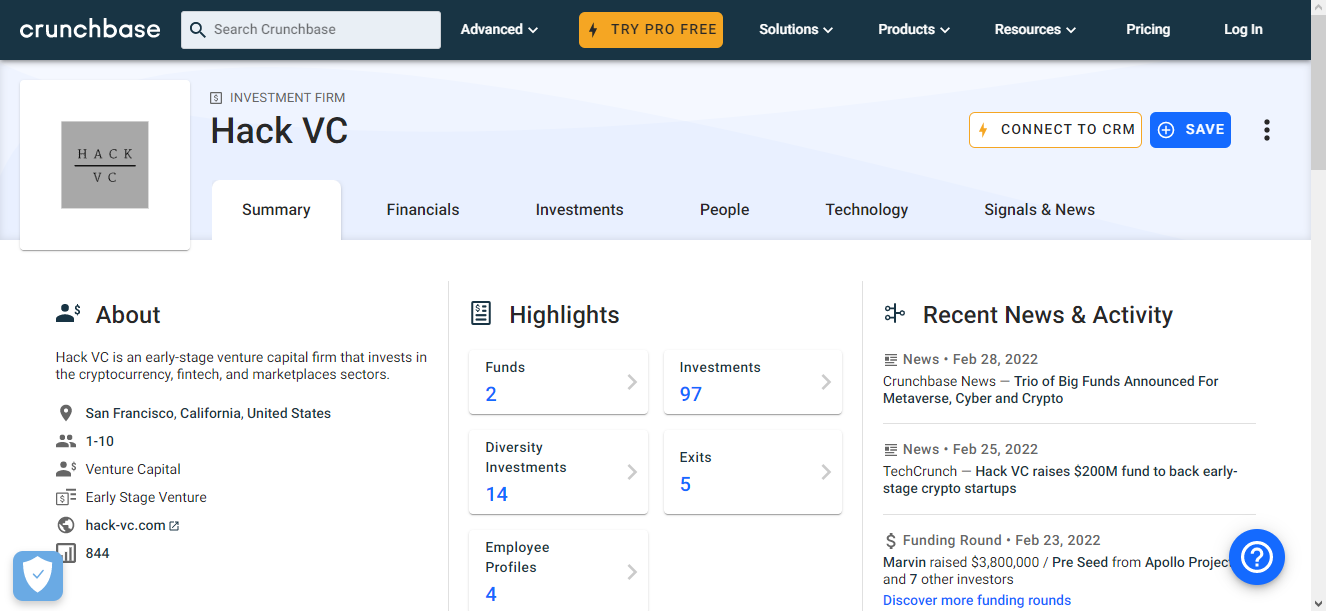Open the Solutions dropdown menu

click(796, 30)
